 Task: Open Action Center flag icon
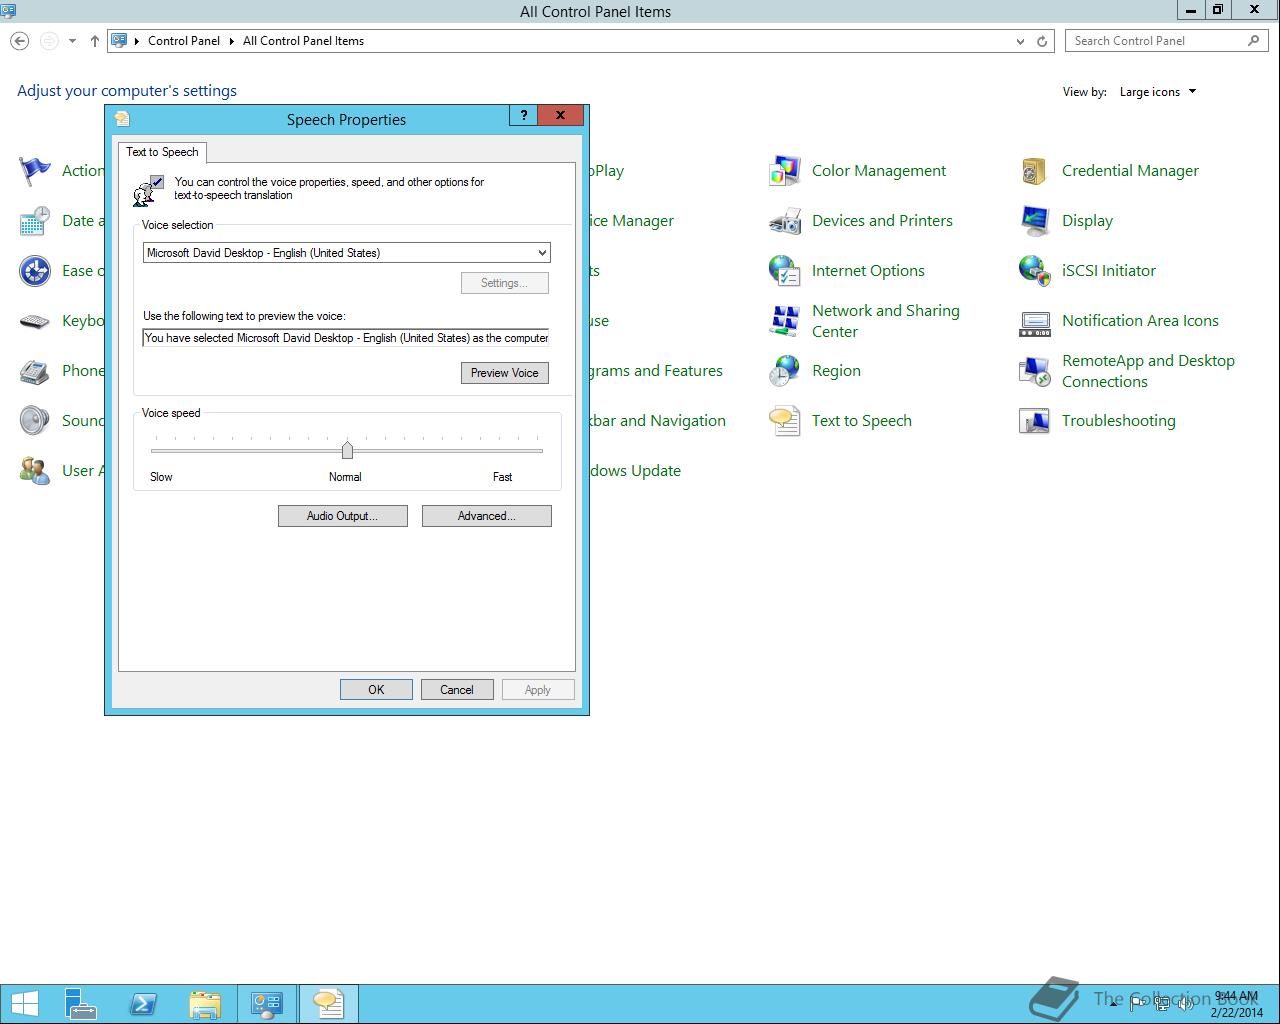coord(35,171)
